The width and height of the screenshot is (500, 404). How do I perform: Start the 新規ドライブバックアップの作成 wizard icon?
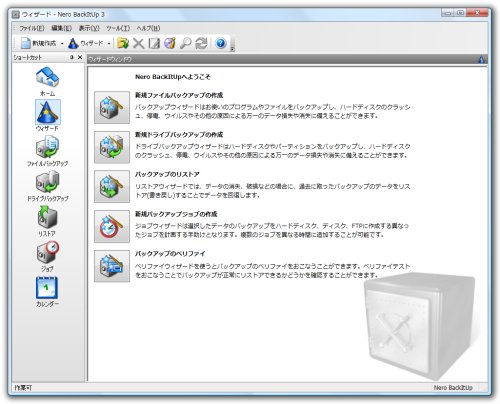point(112,147)
